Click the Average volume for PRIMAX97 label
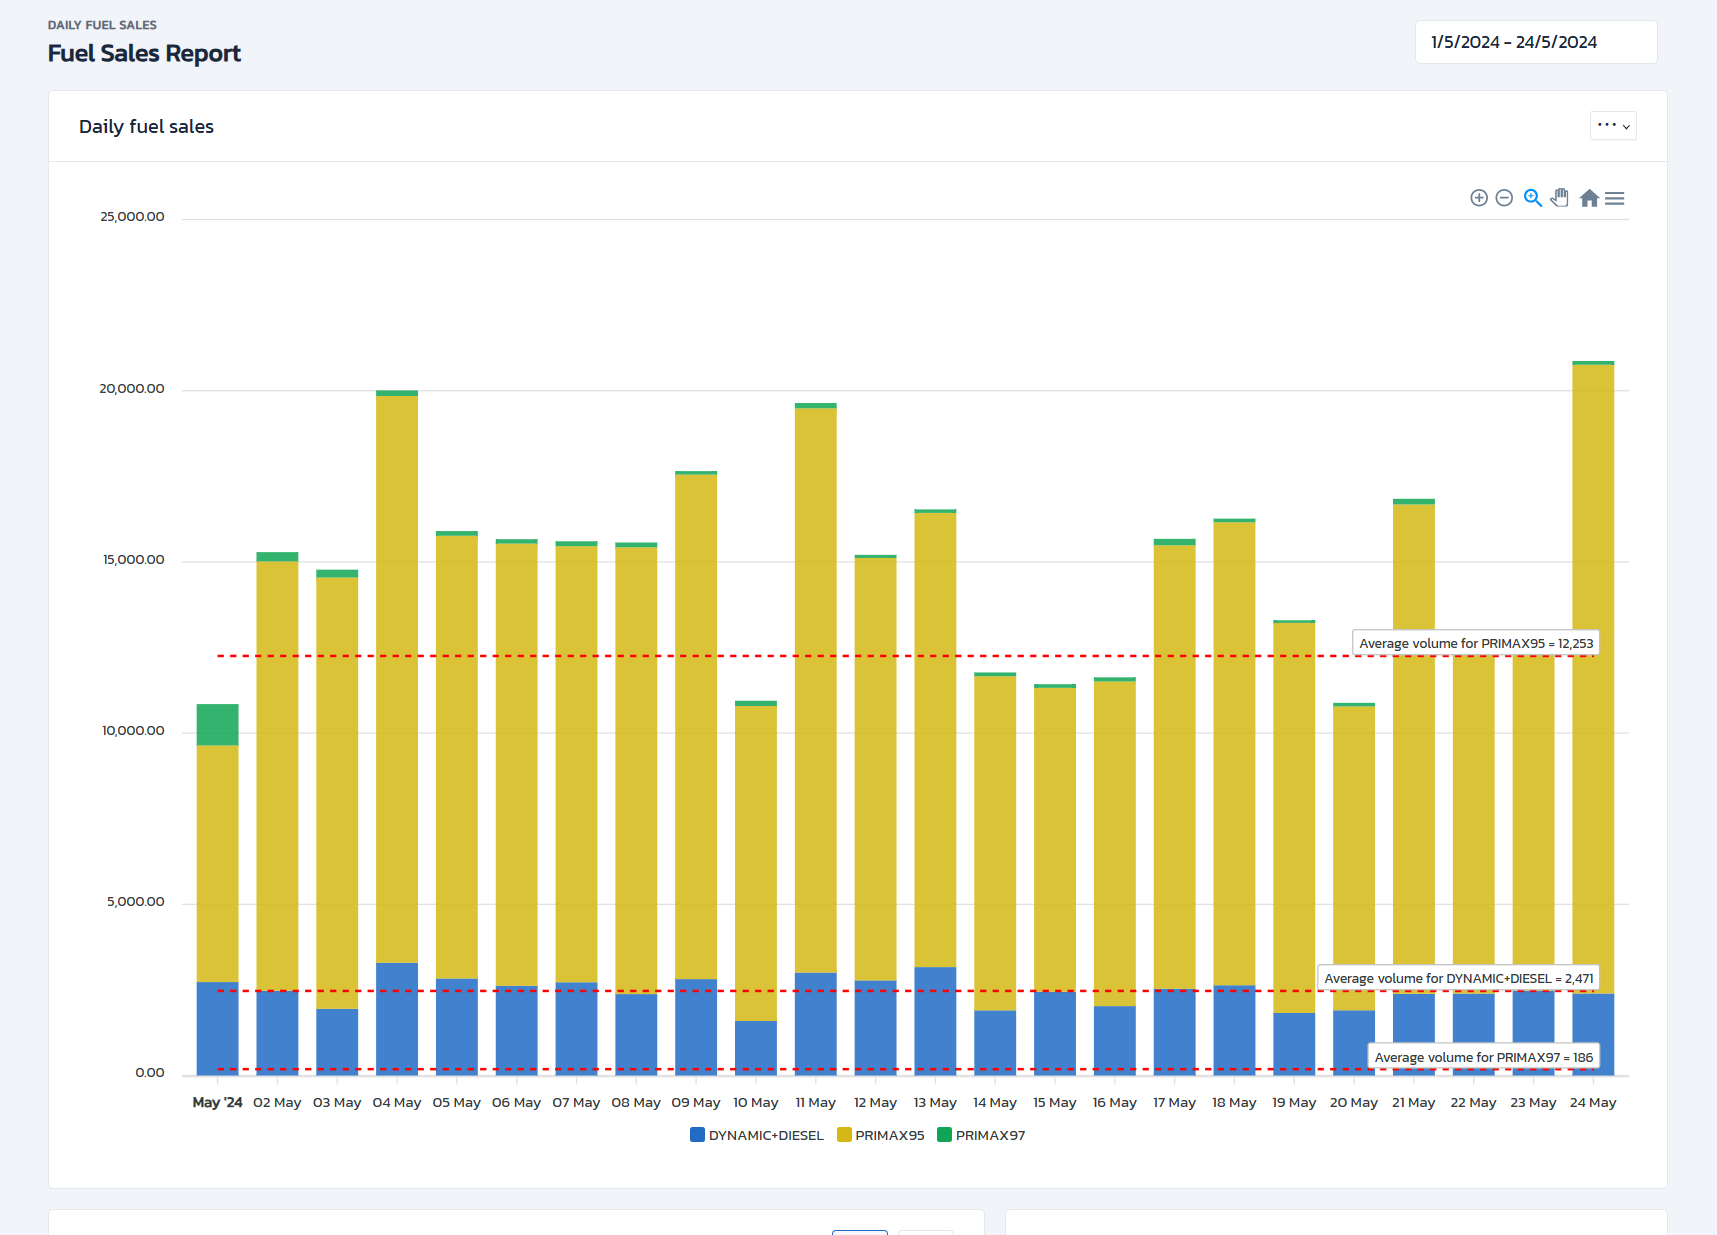 (x=1483, y=1057)
